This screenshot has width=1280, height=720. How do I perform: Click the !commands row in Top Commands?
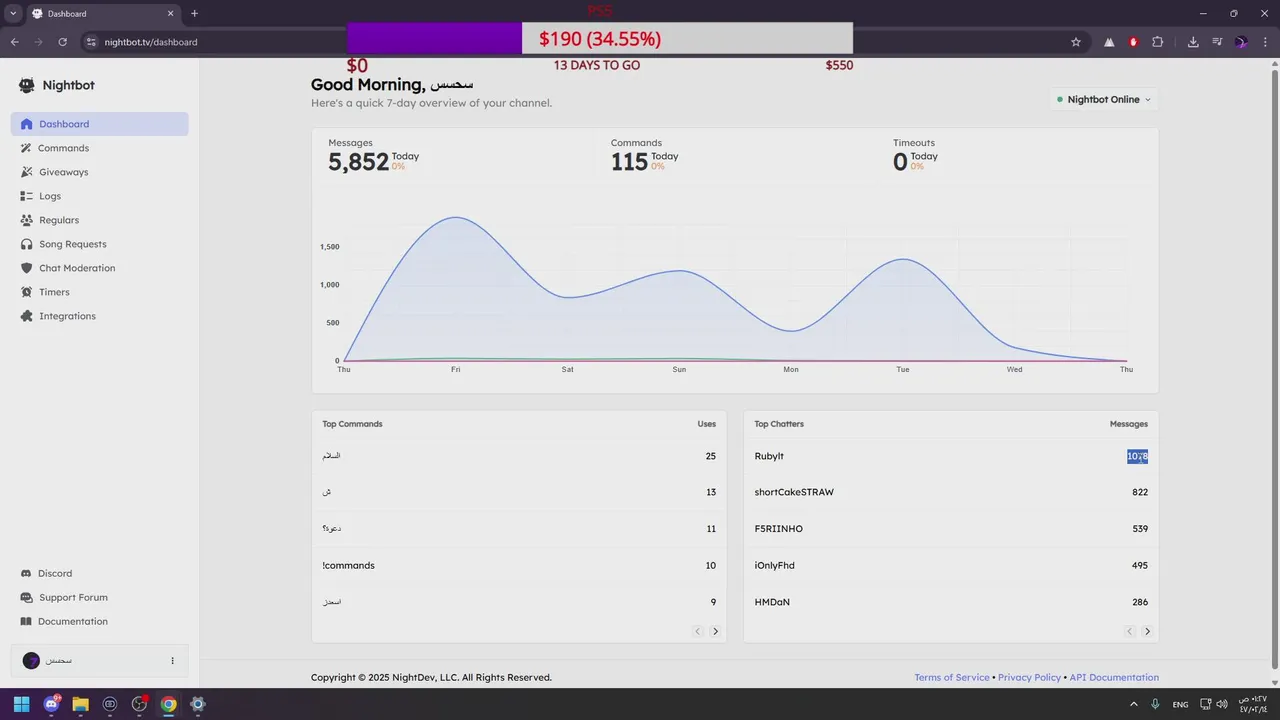[x=519, y=565]
